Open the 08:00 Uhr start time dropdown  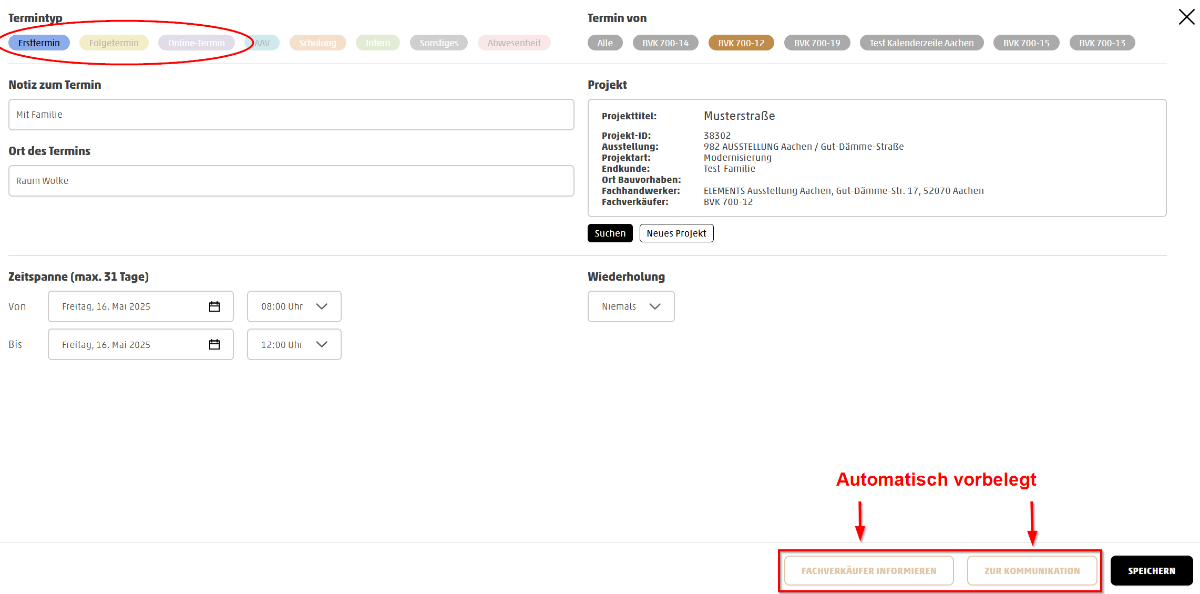(294, 307)
